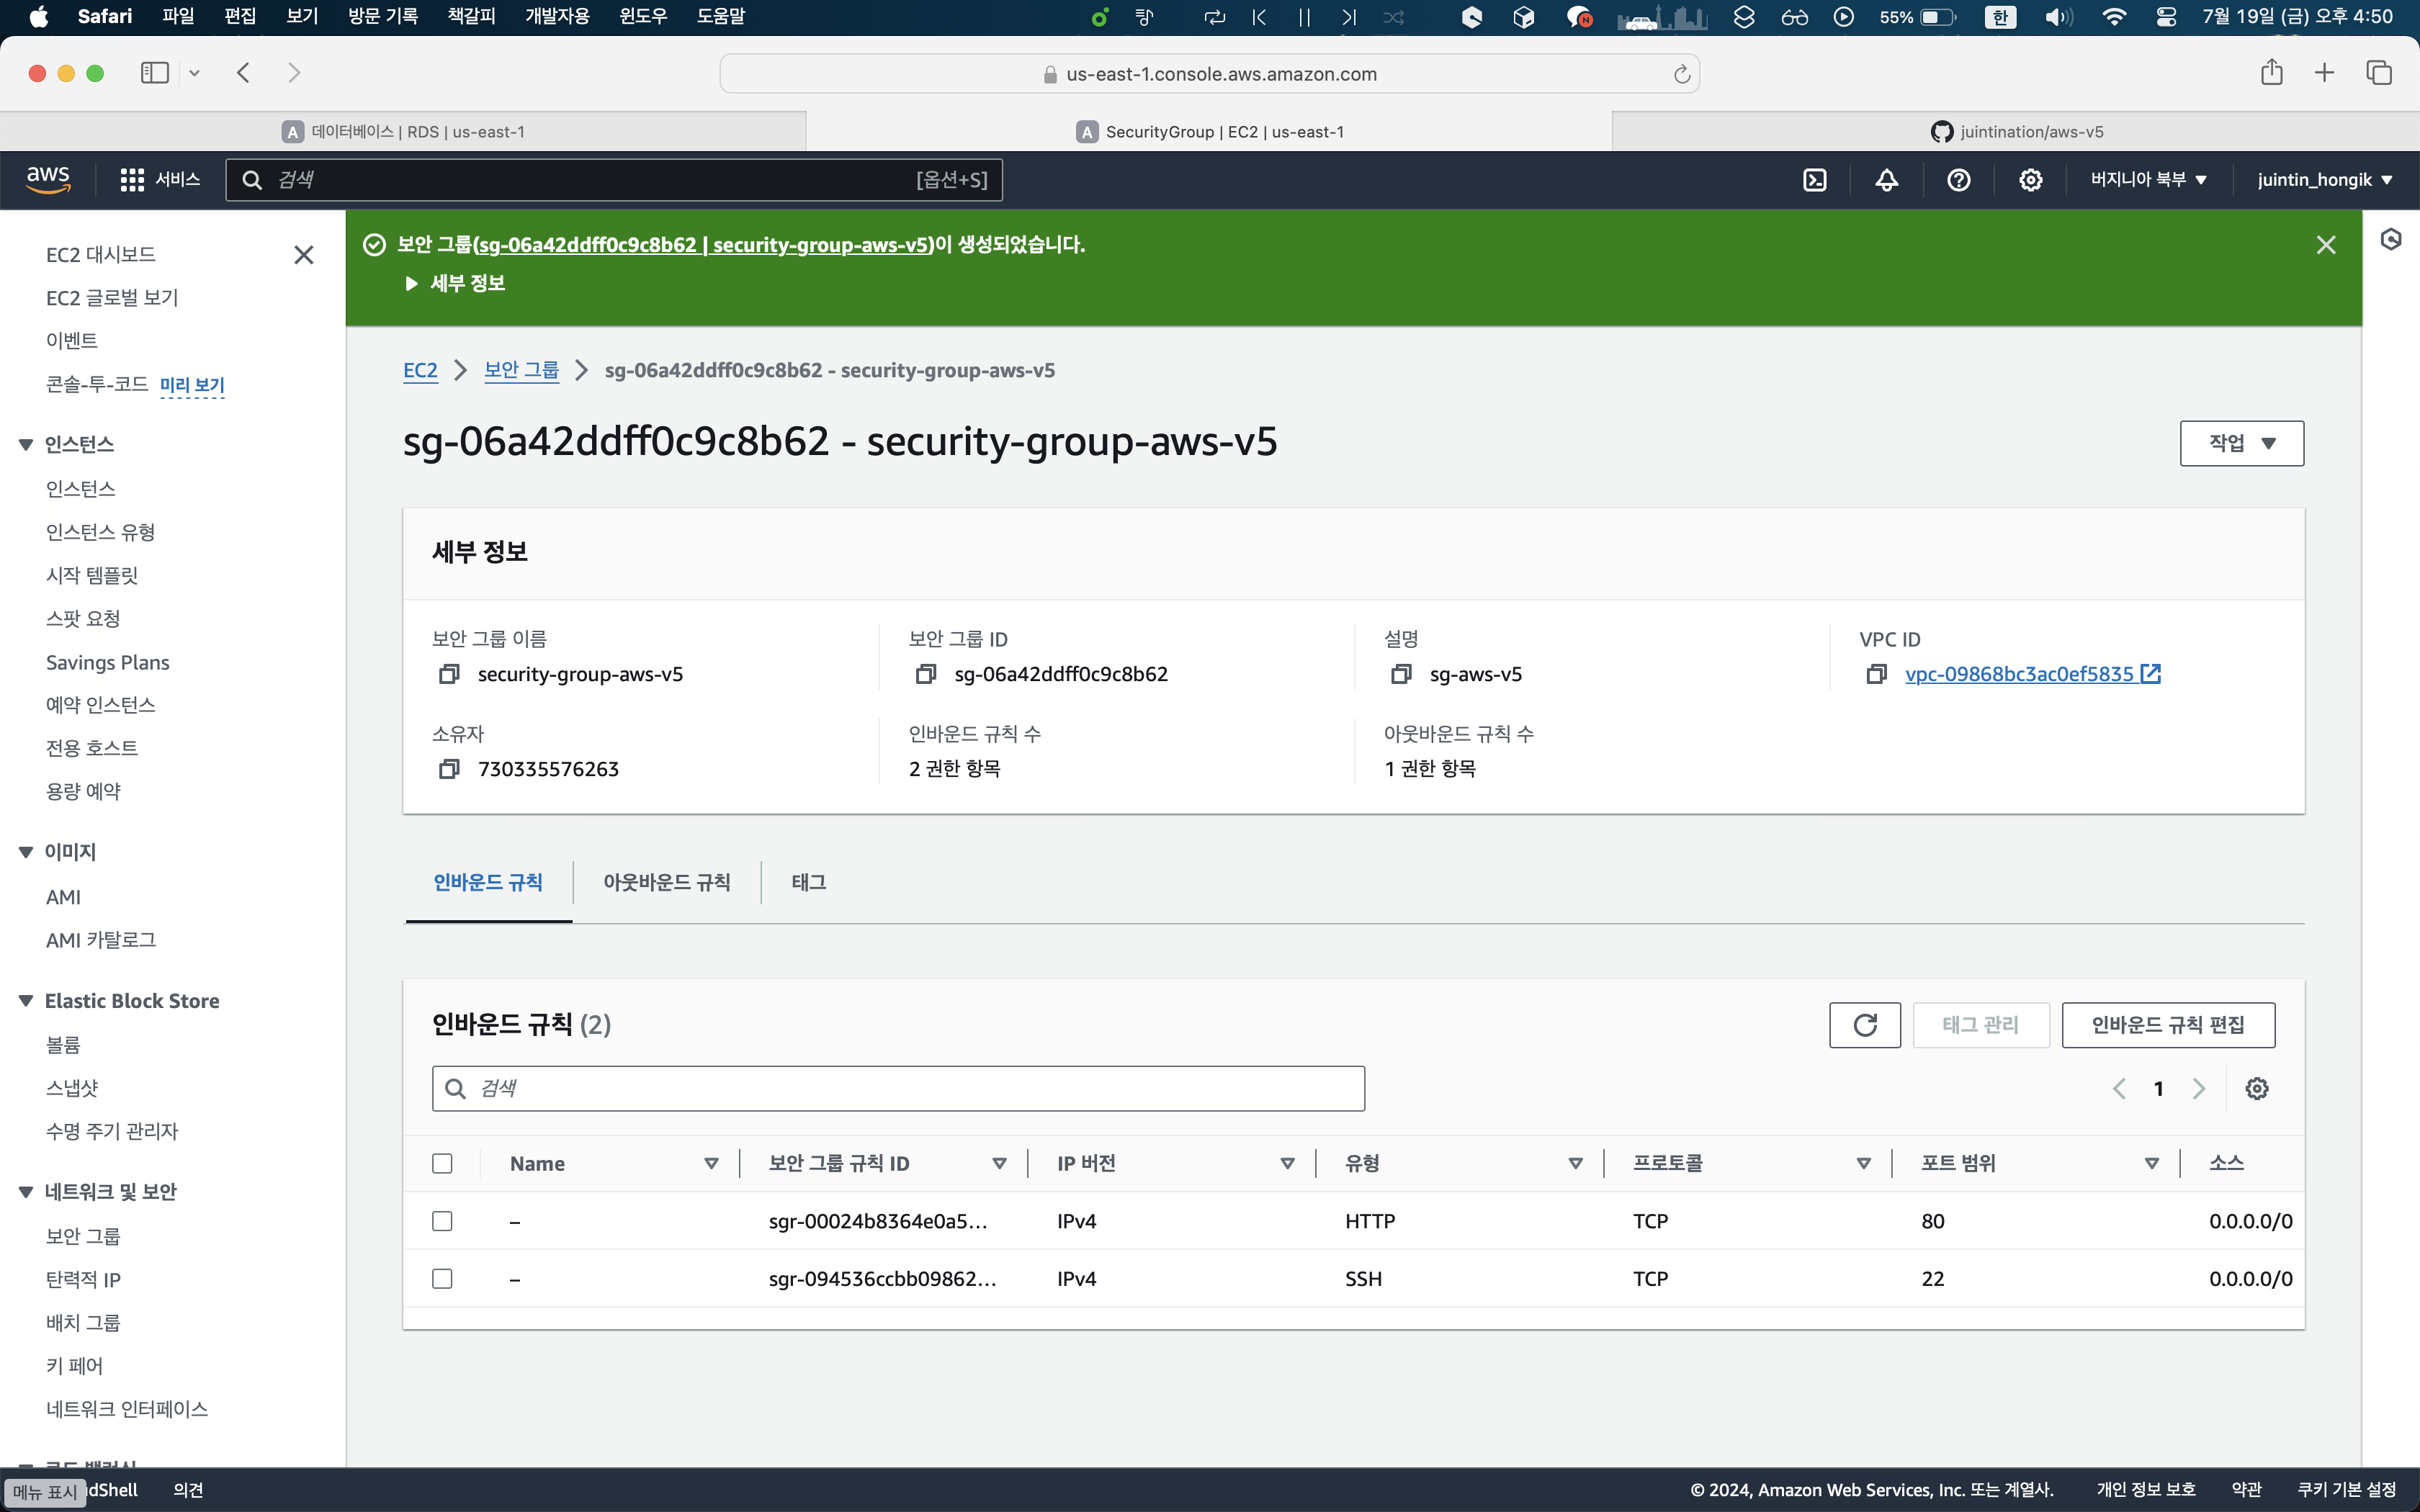
Task: Open the vpc-09868bc3ac0ef5835 link
Action: (x=2019, y=675)
